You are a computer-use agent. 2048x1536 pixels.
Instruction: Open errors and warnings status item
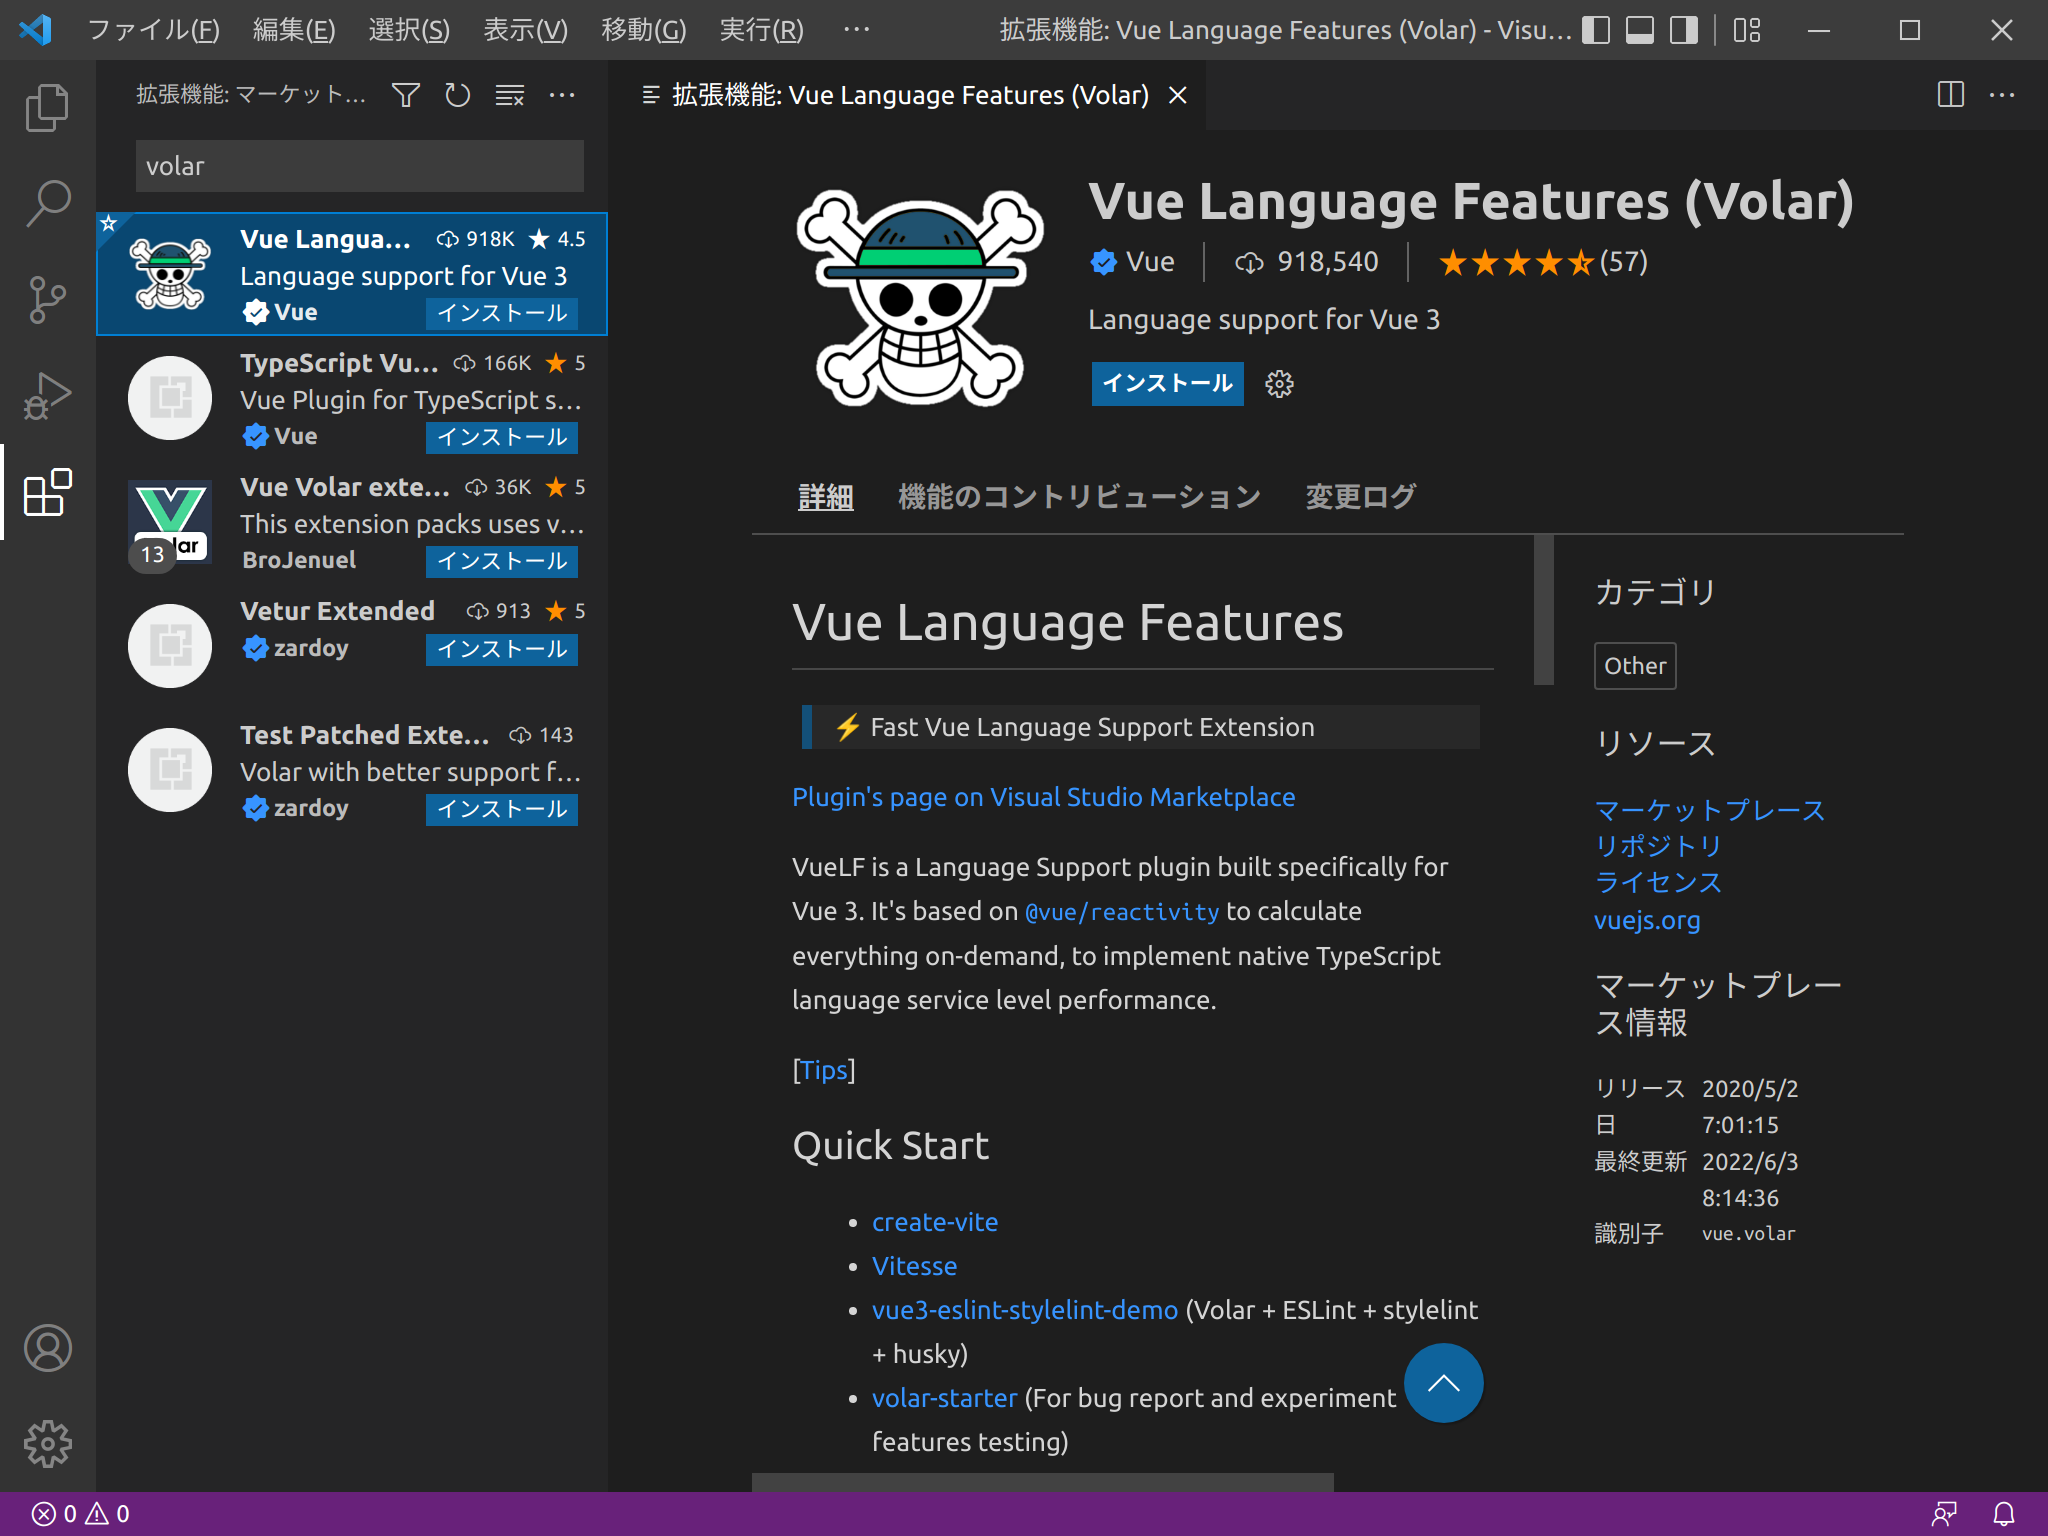(81, 1514)
